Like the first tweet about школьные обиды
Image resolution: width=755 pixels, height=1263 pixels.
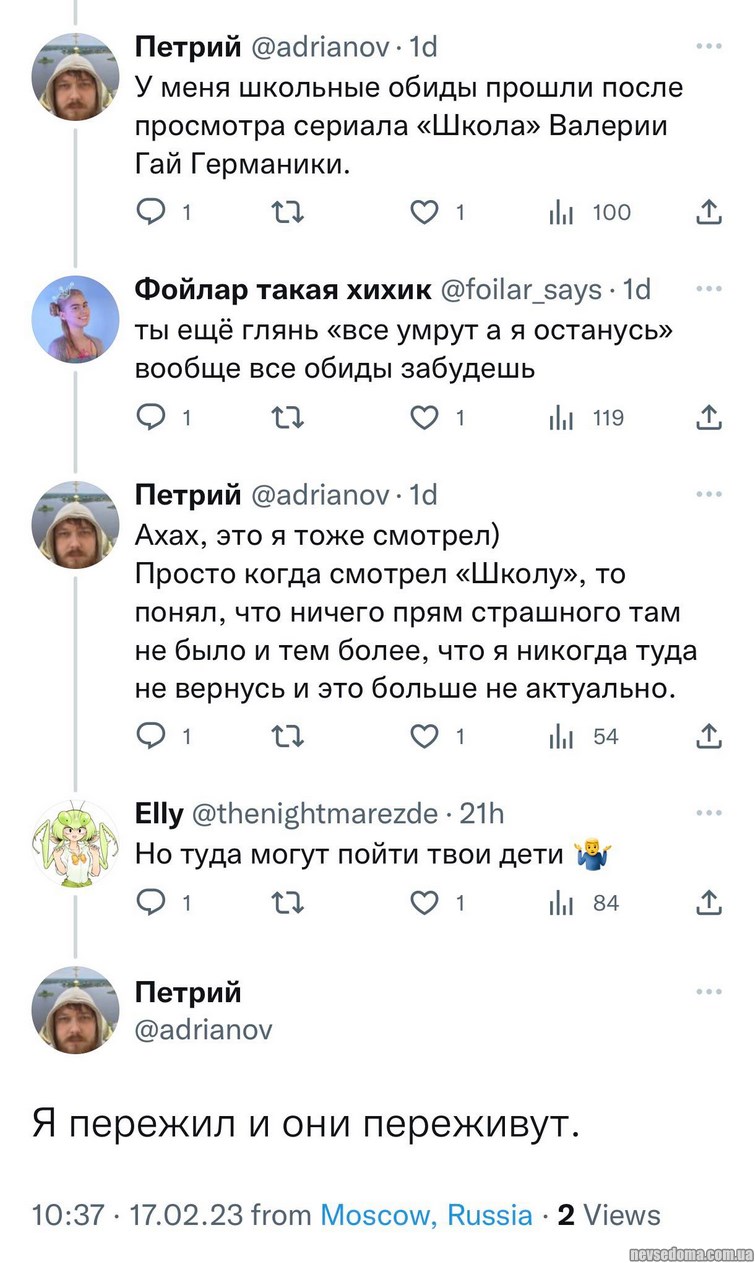click(x=425, y=211)
